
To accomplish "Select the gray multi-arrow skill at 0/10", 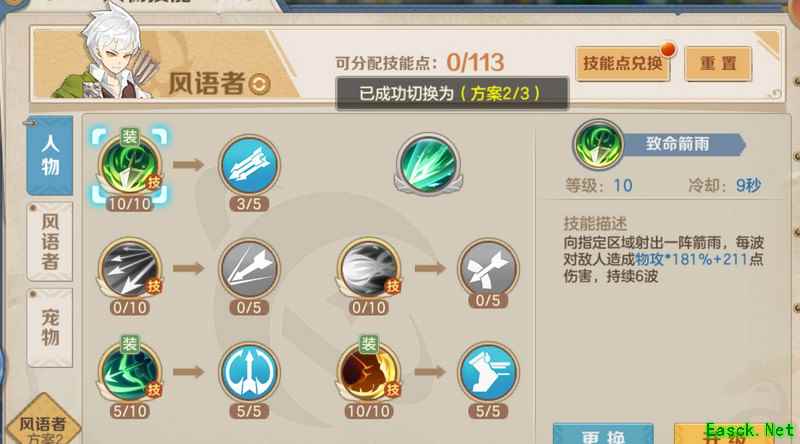I will pos(130,268).
